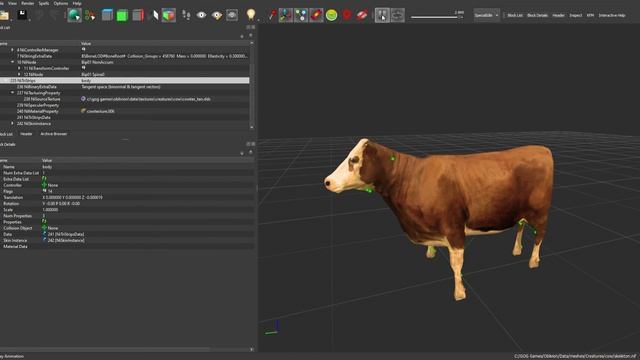Click the Header toolbar button
This screenshot has height=360, width=640.
click(x=558, y=16)
